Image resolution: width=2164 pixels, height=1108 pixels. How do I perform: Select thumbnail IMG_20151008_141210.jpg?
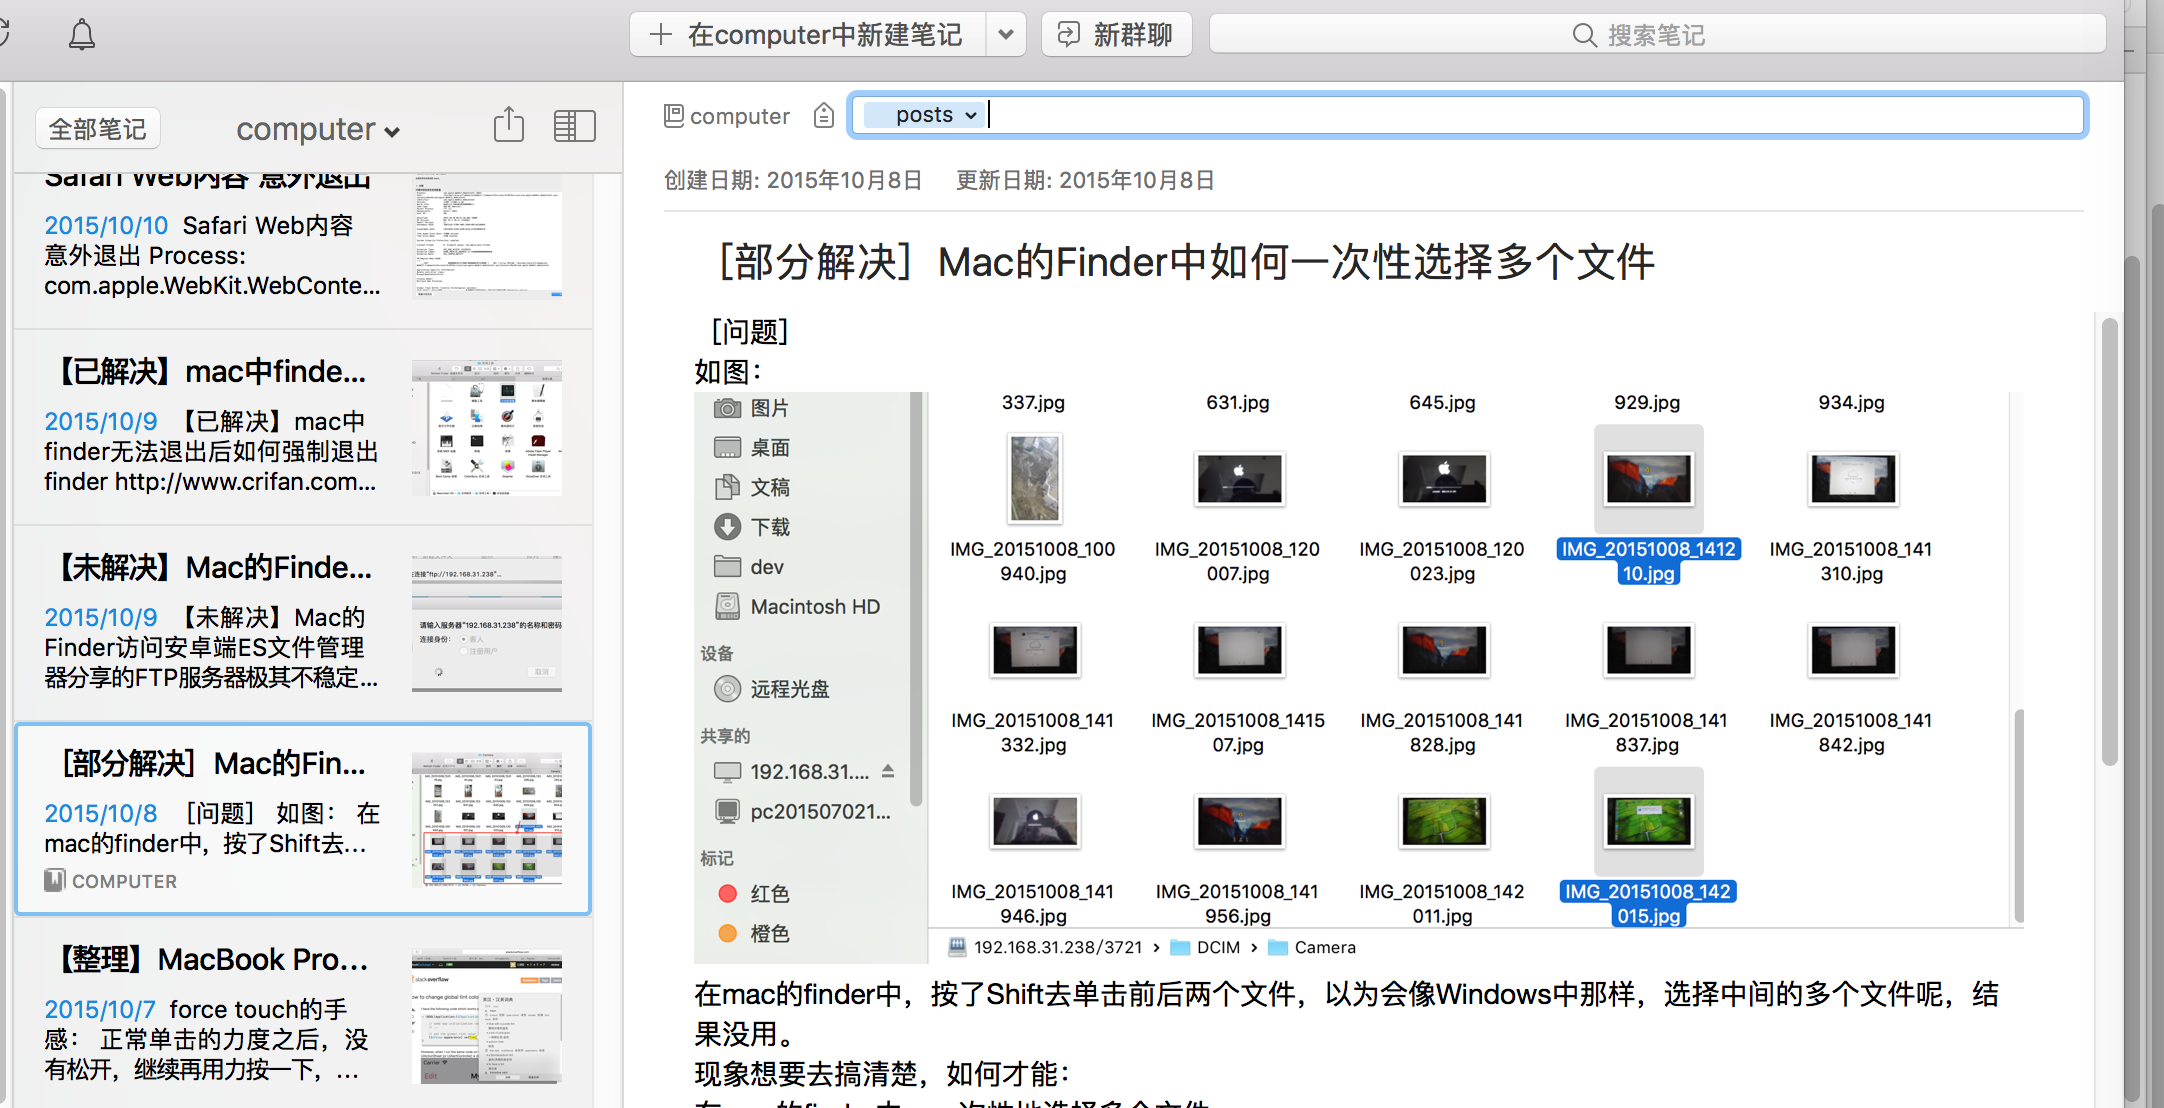[1648, 479]
